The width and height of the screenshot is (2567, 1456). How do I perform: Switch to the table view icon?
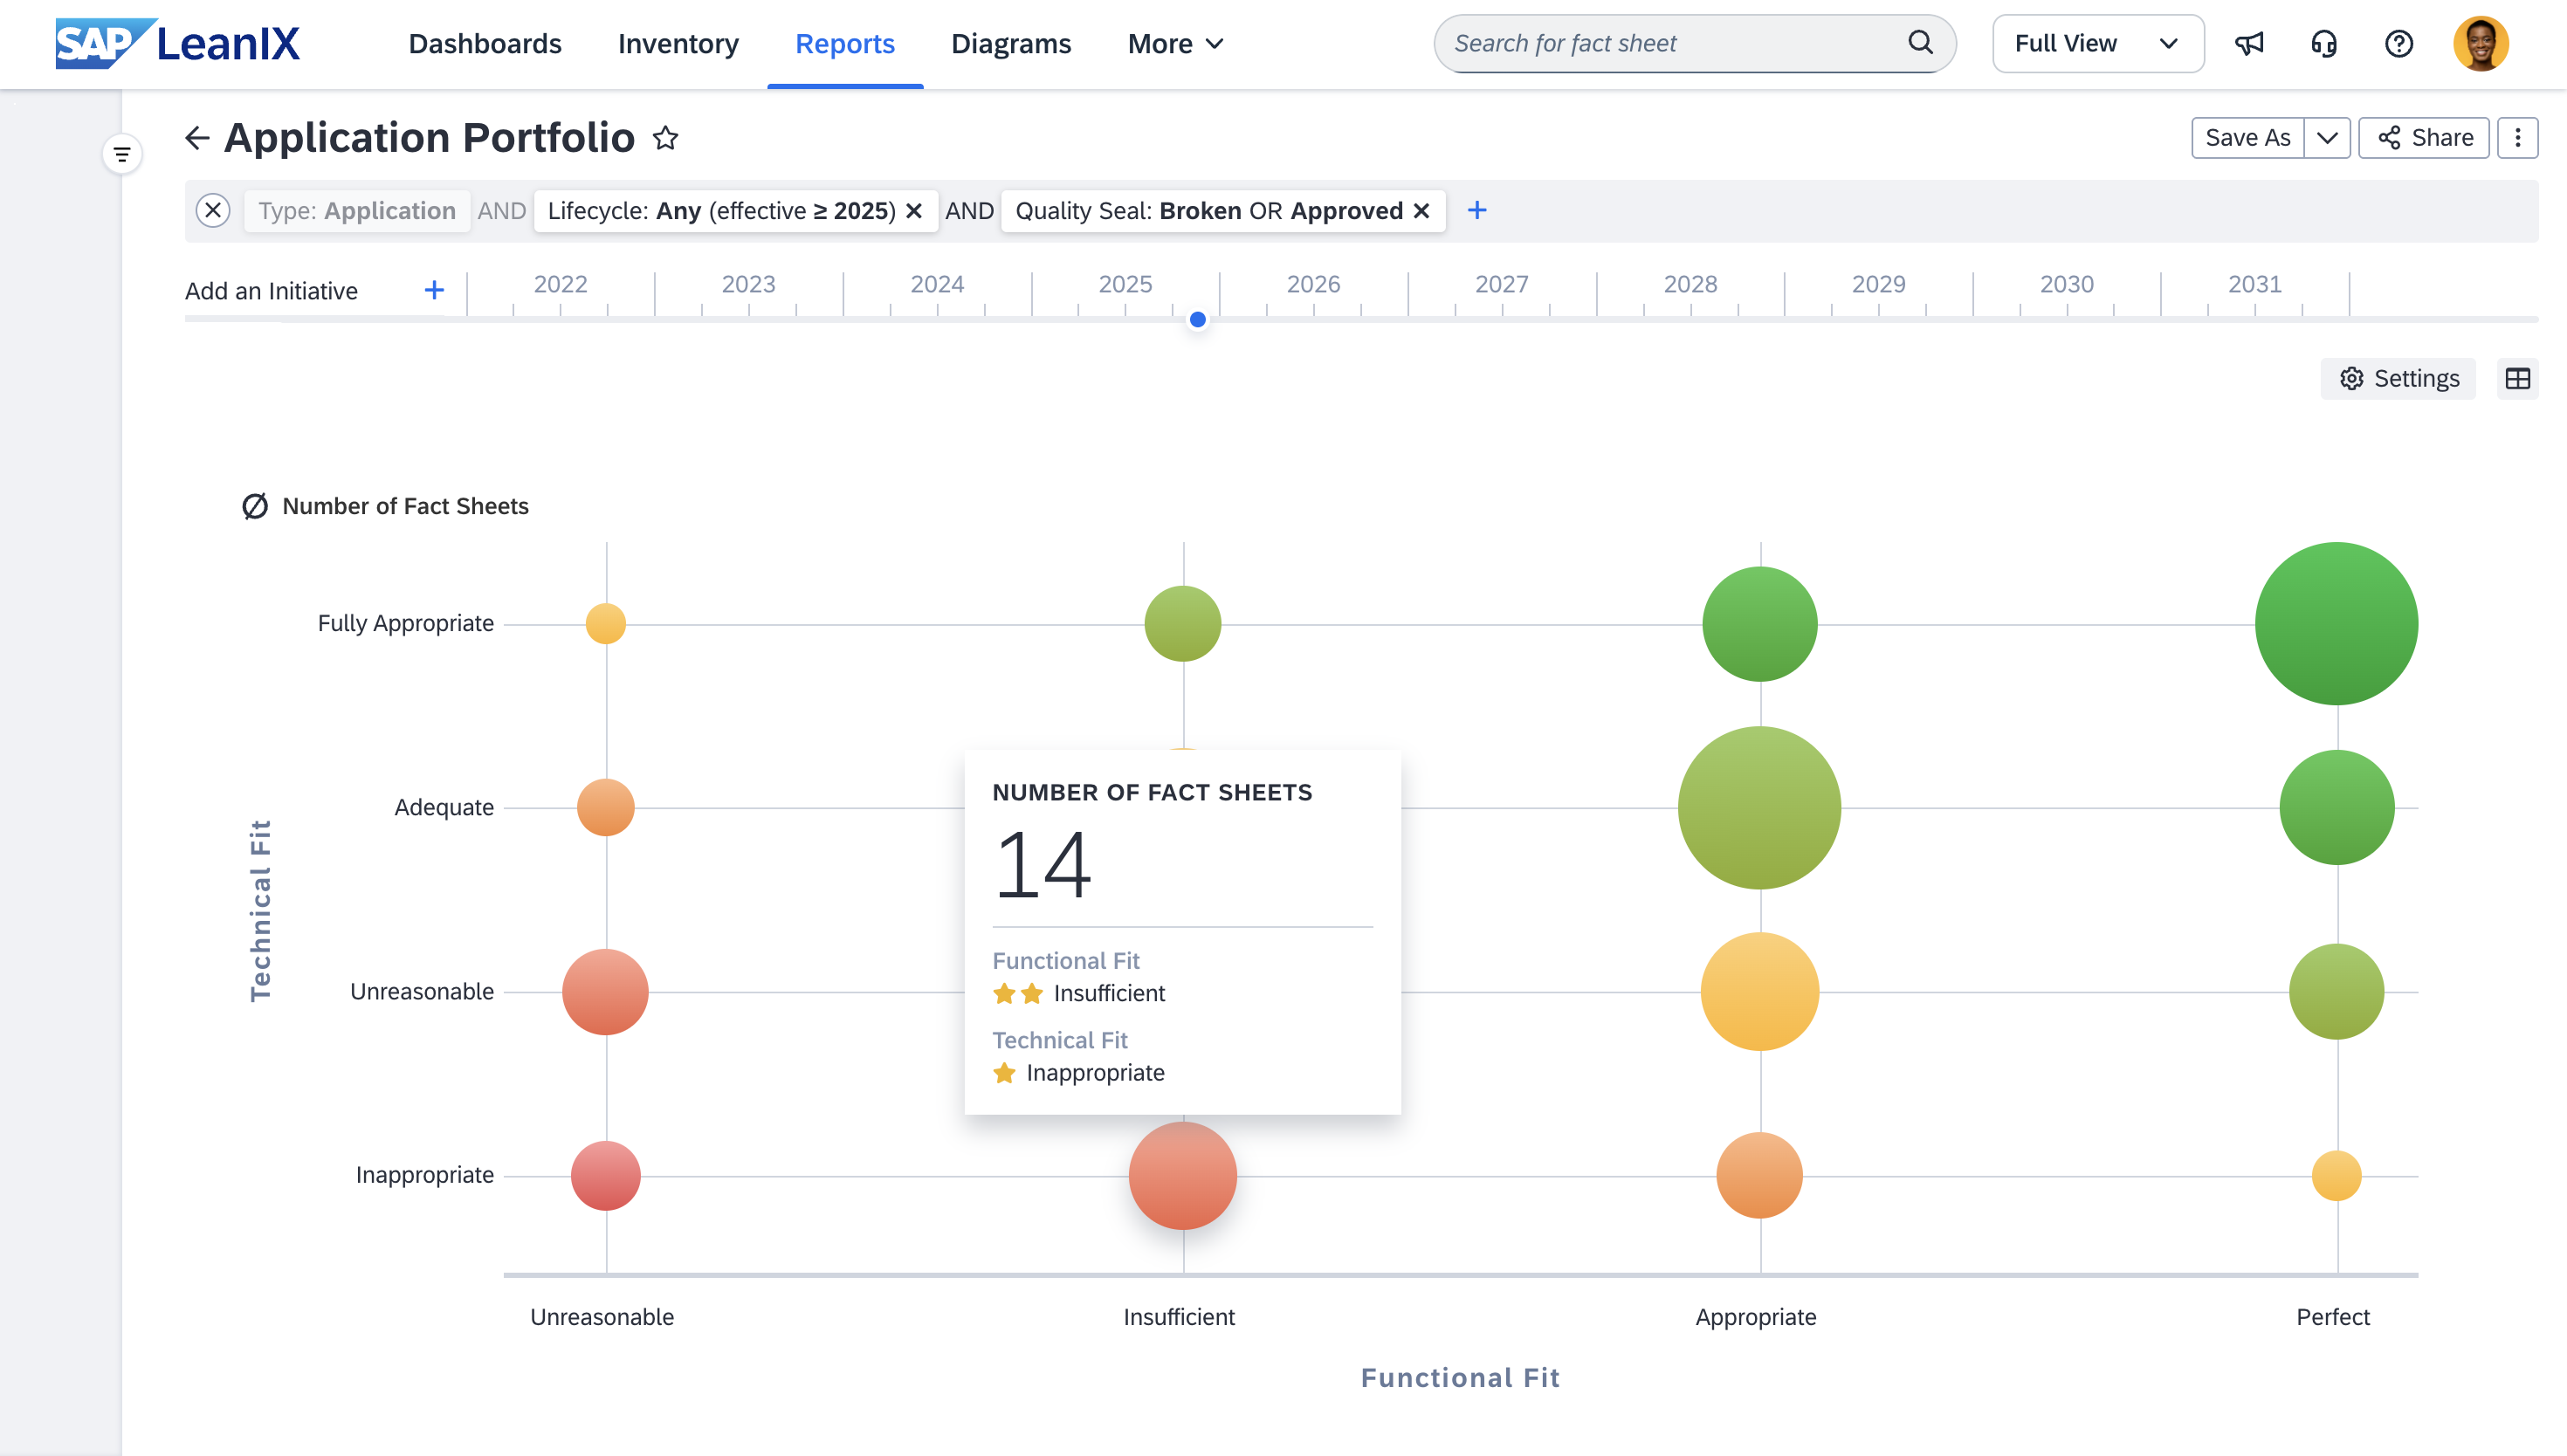click(2517, 379)
